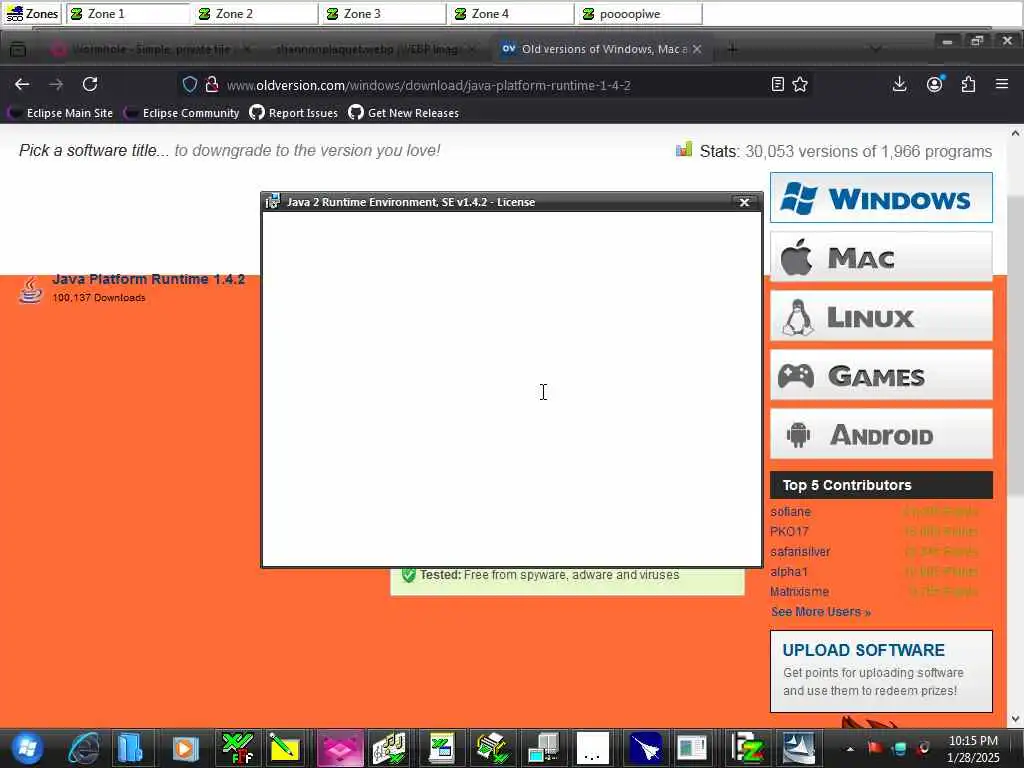Click the red flag Action Center tray icon
The image size is (1024, 768).
pyautogui.click(x=874, y=748)
